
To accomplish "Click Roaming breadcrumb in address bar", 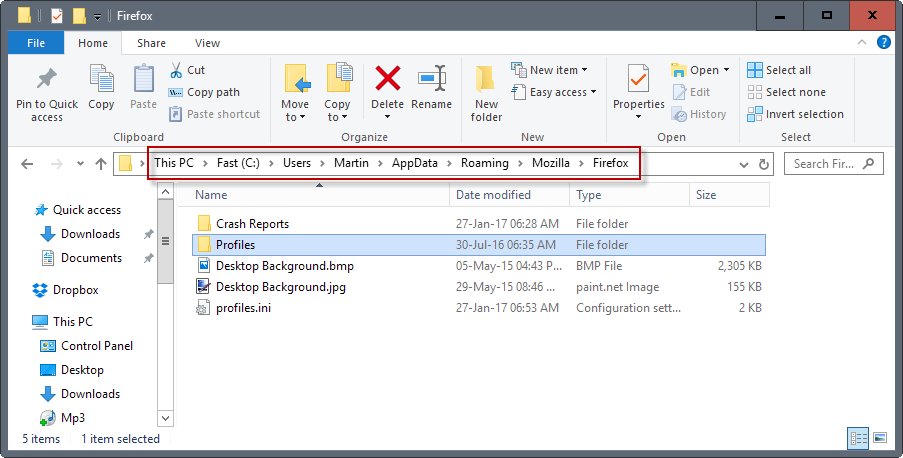I will tap(485, 163).
